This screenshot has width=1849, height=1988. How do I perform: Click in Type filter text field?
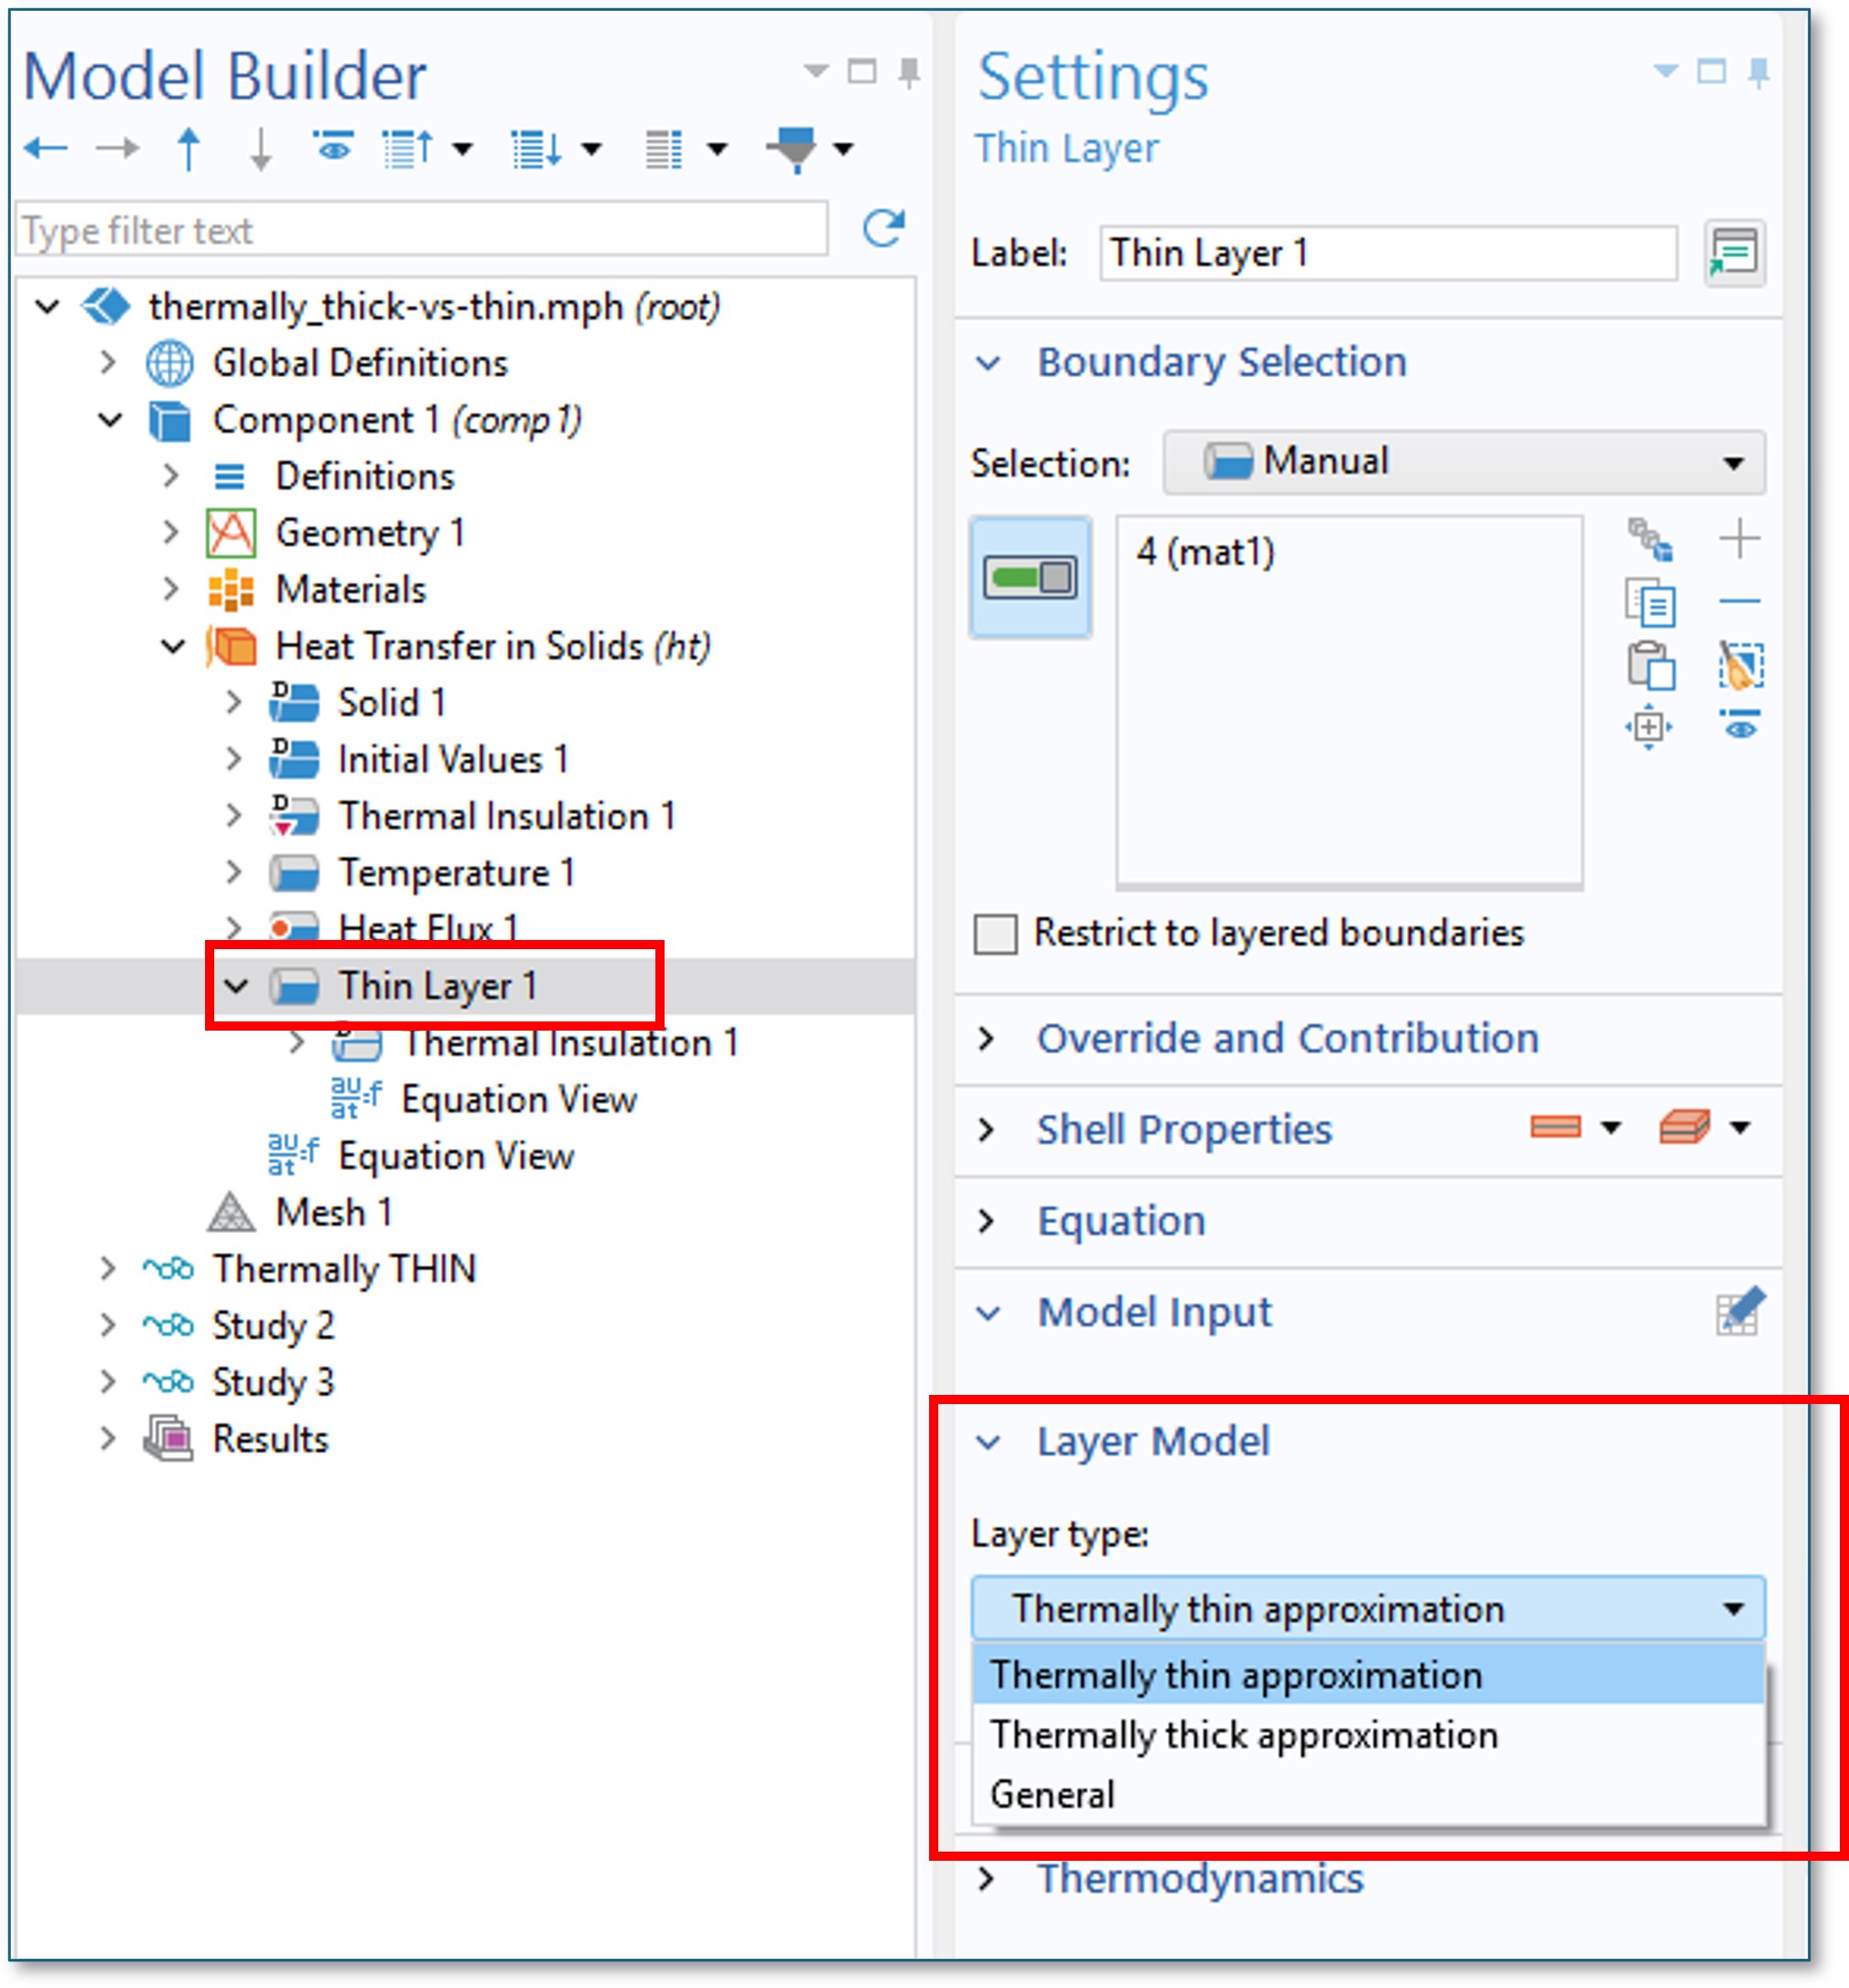(x=420, y=230)
